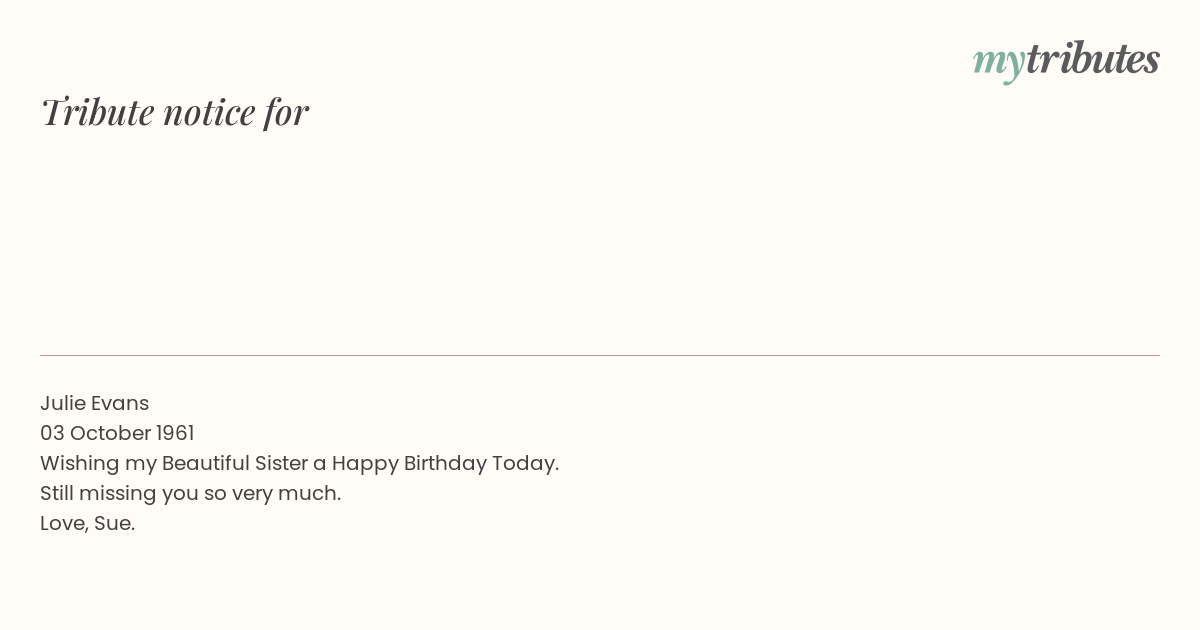Click the year '1961' in the date
This screenshot has width=1200, height=630.
click(175, 433)
